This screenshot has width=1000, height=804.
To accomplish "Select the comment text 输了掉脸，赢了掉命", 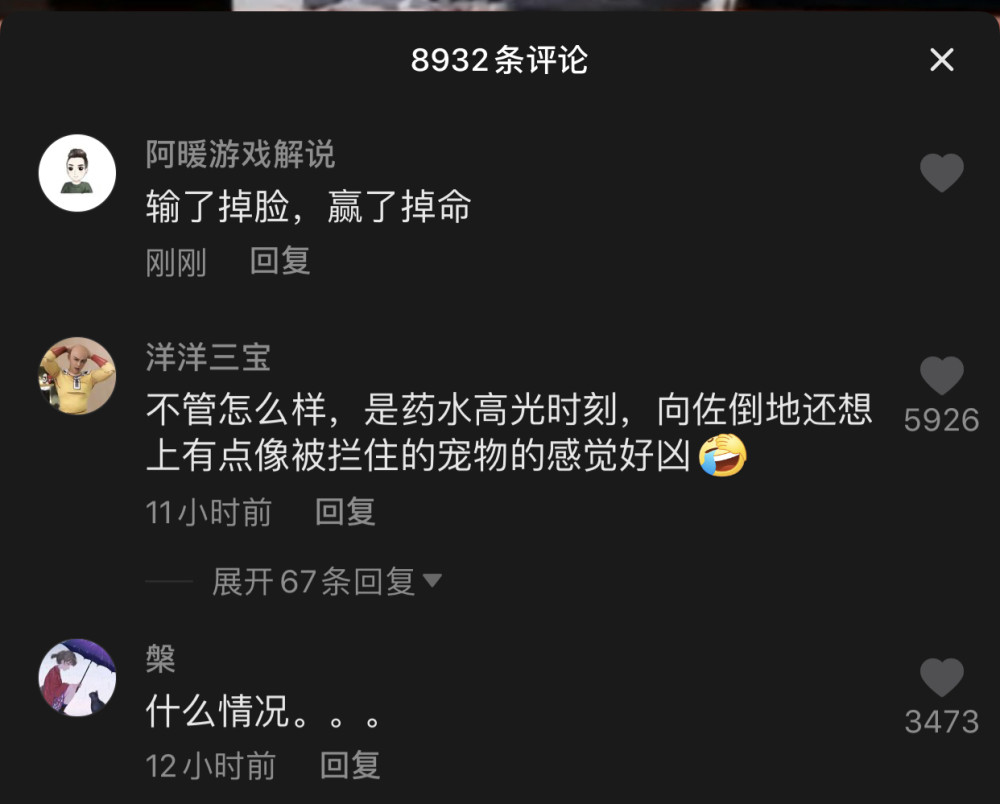I will pos(309,207).
